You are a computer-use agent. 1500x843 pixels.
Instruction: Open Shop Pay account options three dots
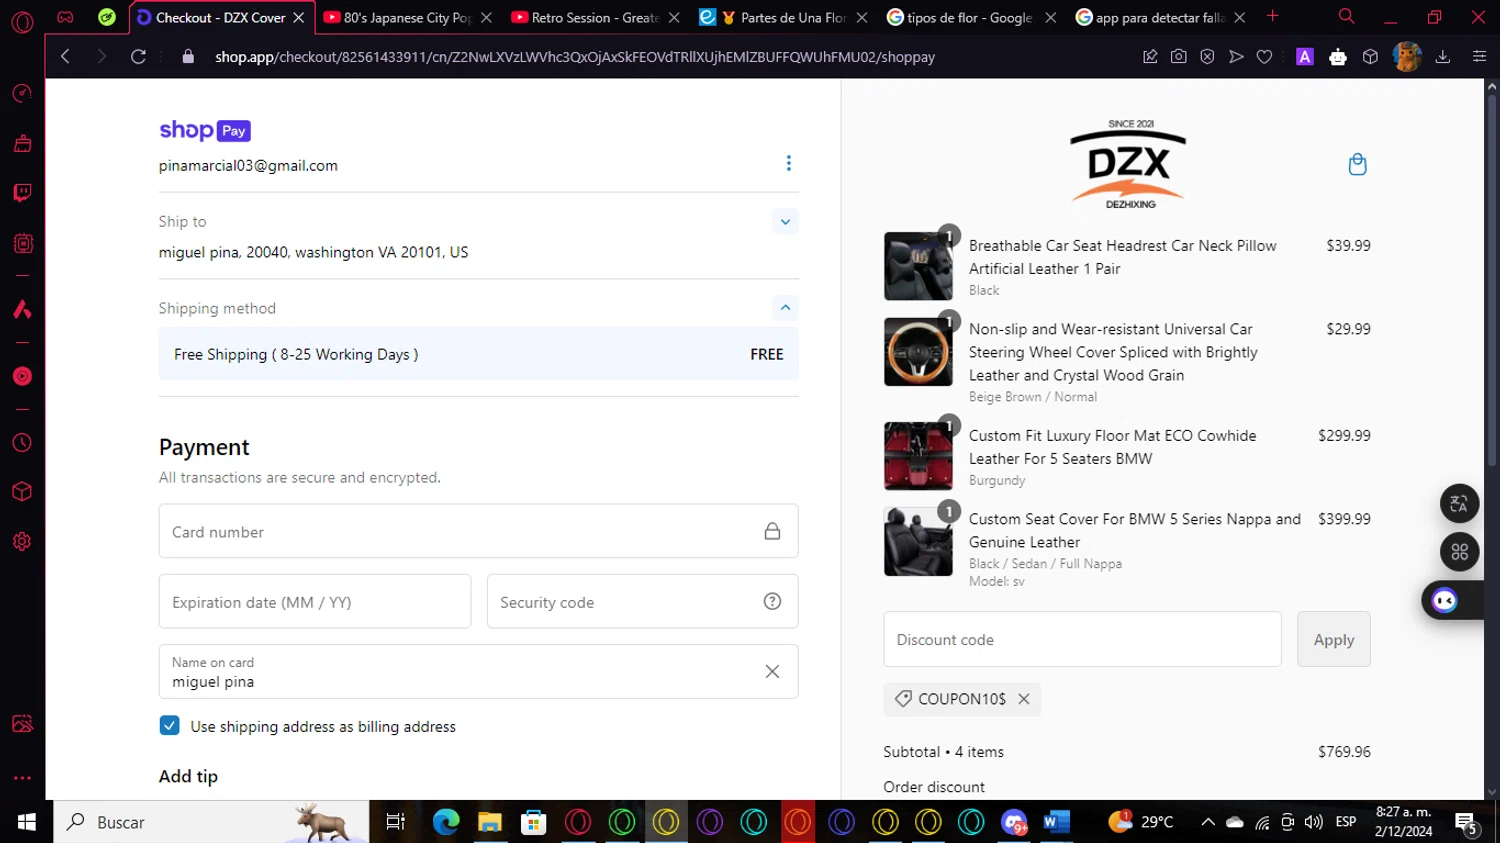pyautogui.click(x=788, y=163)
